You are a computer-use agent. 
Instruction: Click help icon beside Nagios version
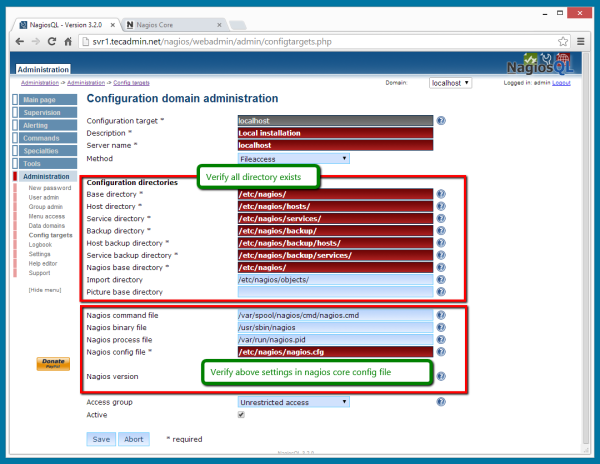pos(441,377)
